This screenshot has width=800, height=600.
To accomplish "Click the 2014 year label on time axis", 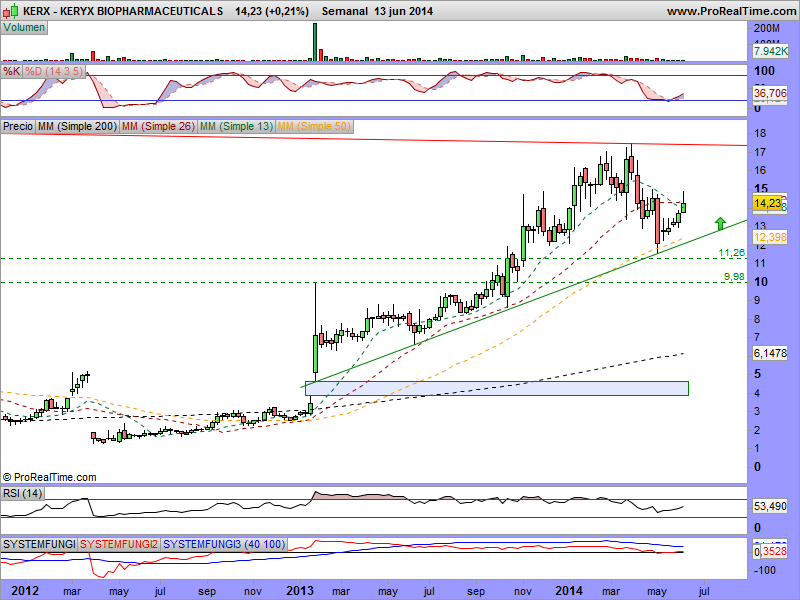I will (x=569, y=591).
